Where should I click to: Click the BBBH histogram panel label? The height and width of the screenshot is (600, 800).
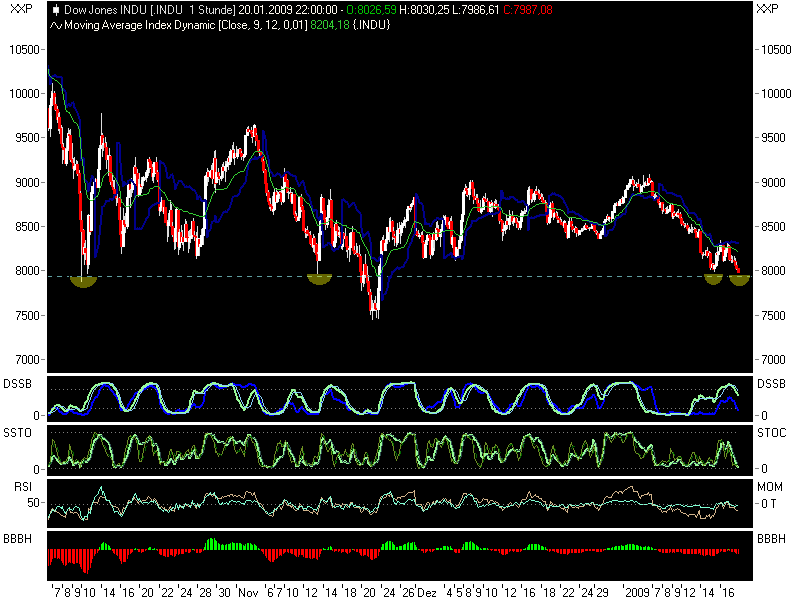click(x=15, y=538)
